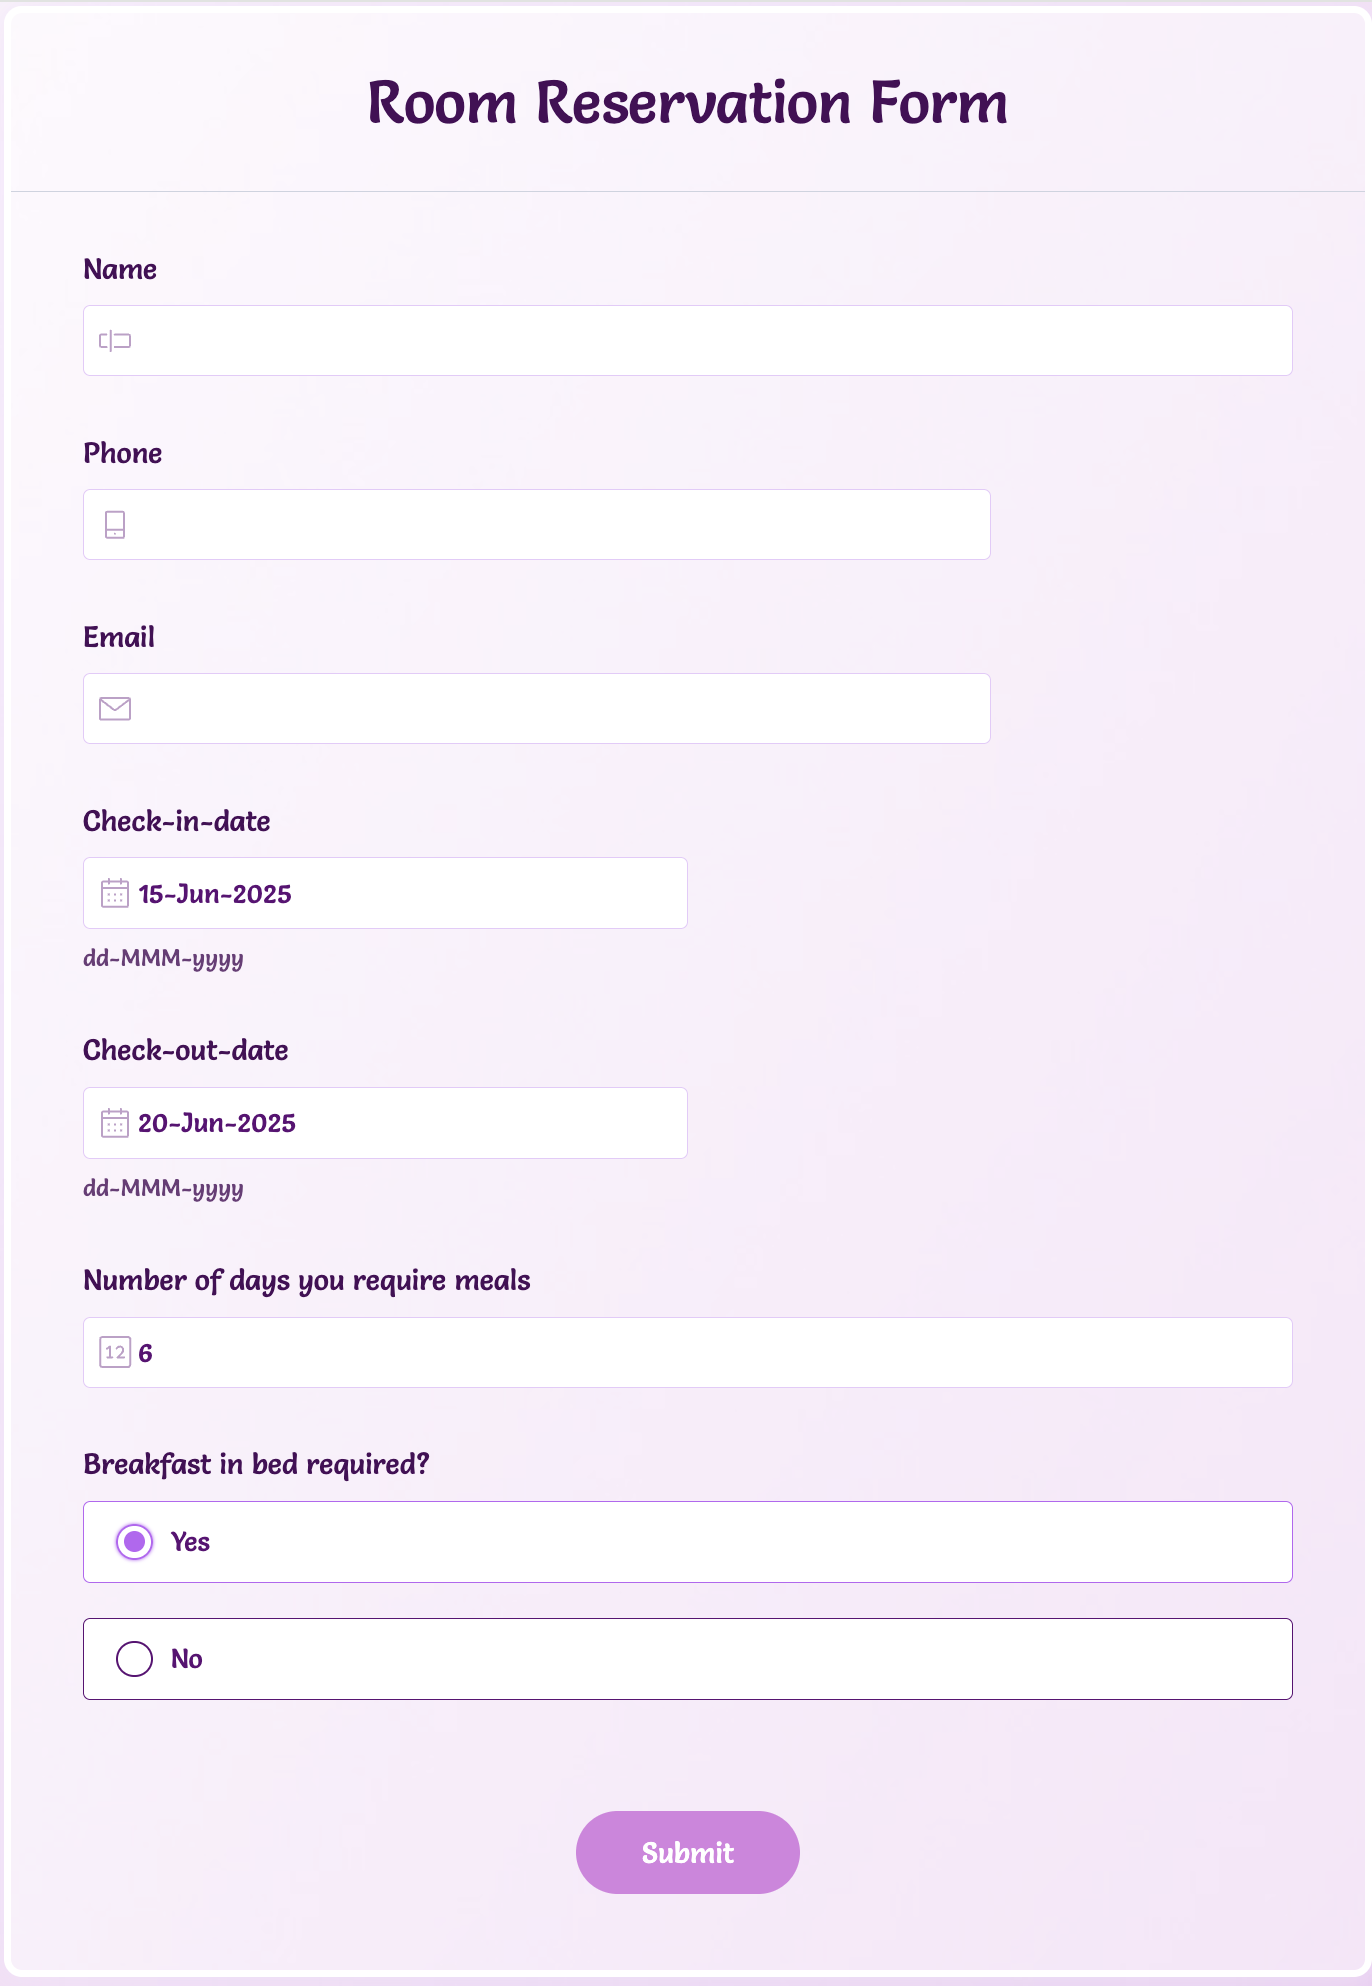The width and height of the screenshot is (1372, 1986).
Task: Focus the Email input field
Action: pos(550,709)
